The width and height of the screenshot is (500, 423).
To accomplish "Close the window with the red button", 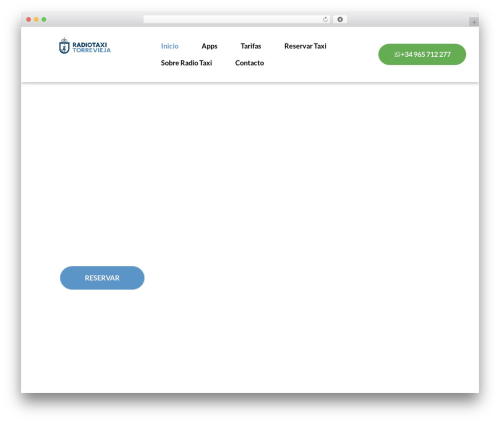I will click(x=29, y=19).
